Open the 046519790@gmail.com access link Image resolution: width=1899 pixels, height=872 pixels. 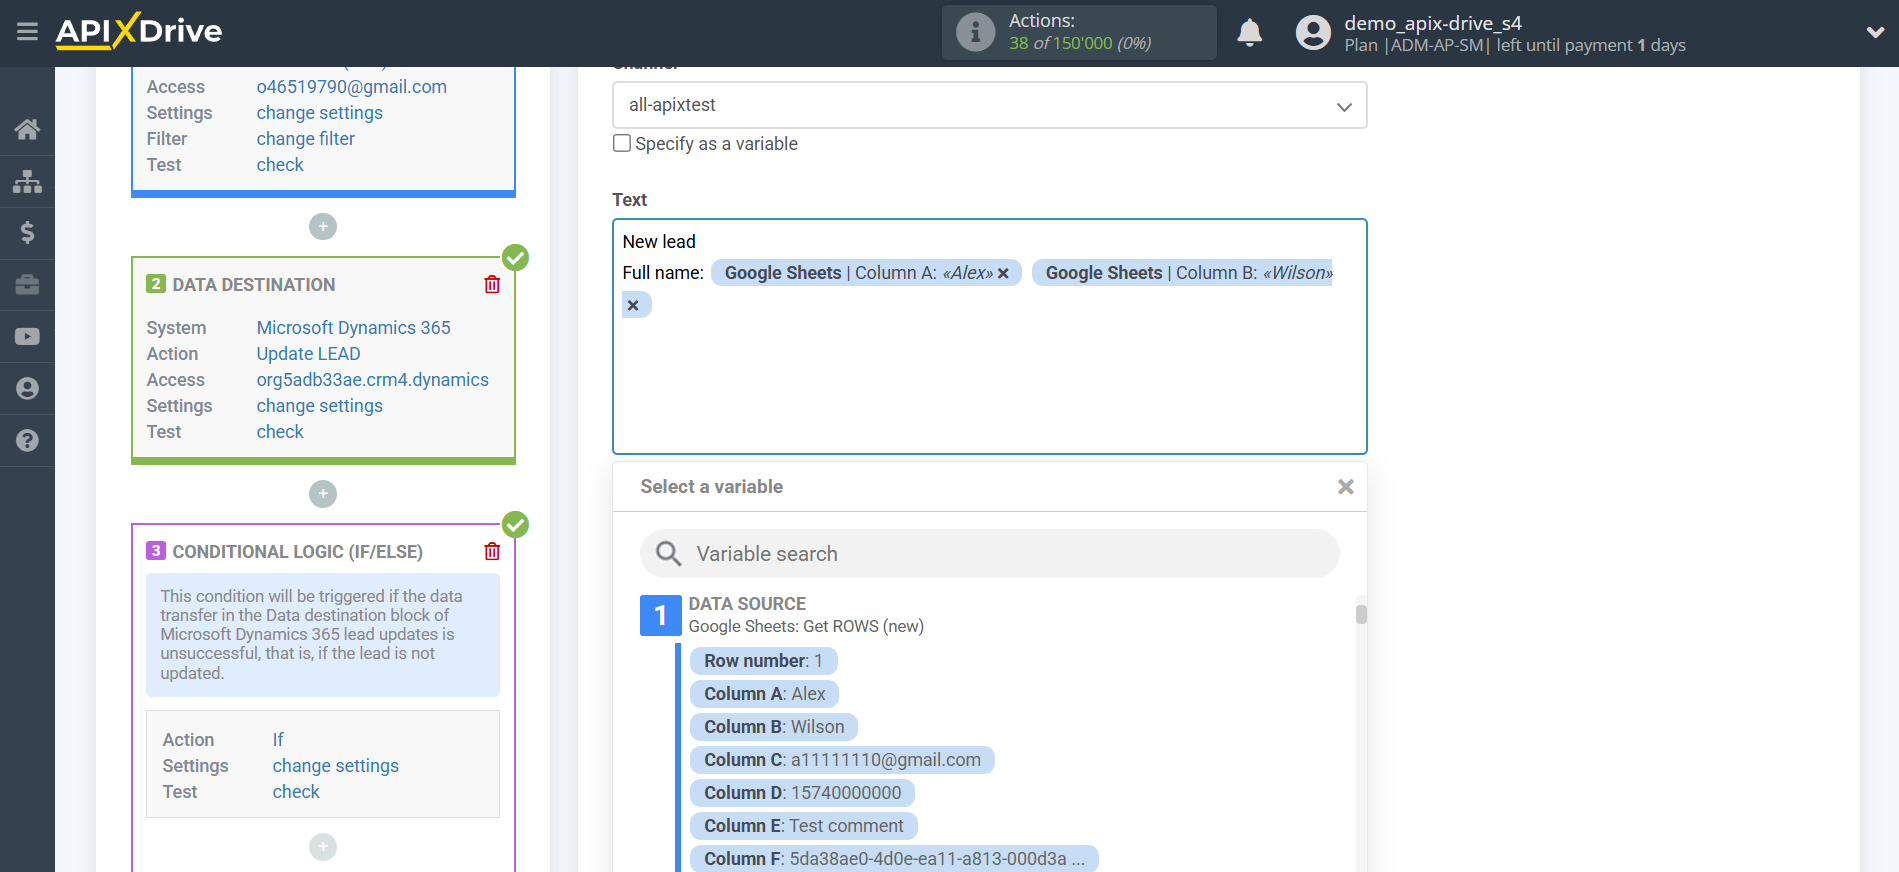351,87
